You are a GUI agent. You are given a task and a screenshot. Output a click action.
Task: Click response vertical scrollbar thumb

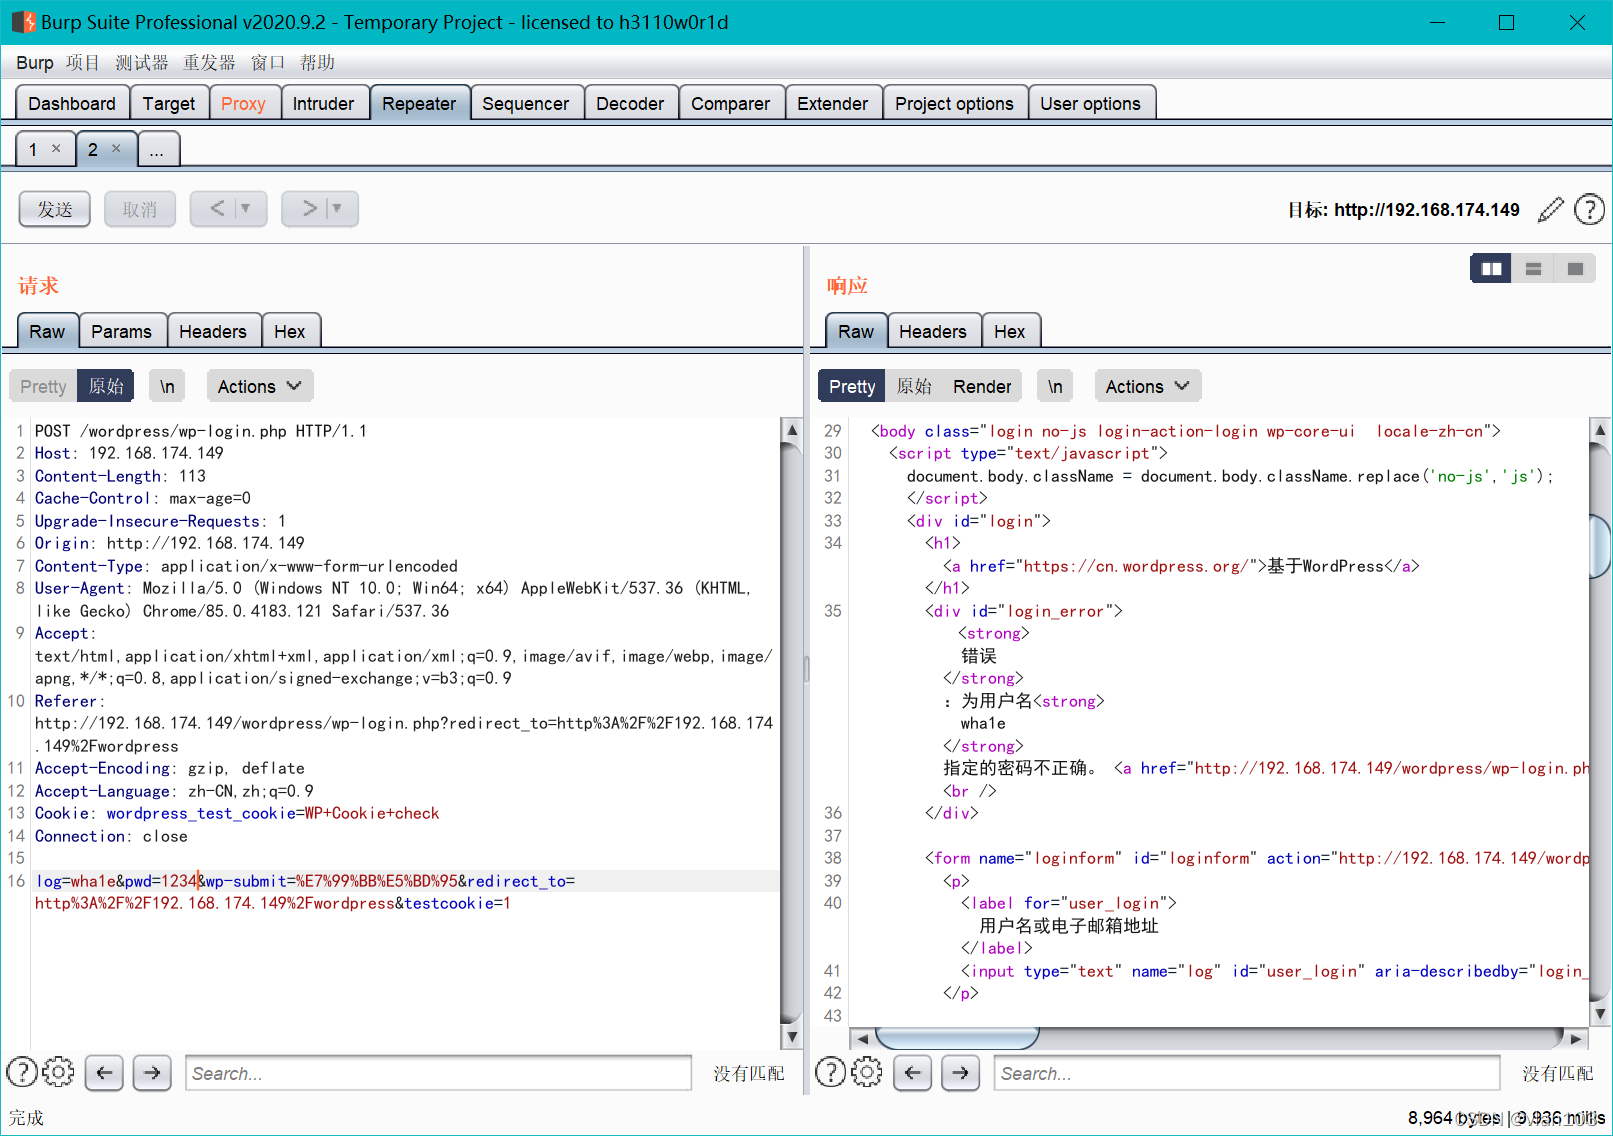(1600, 546)
